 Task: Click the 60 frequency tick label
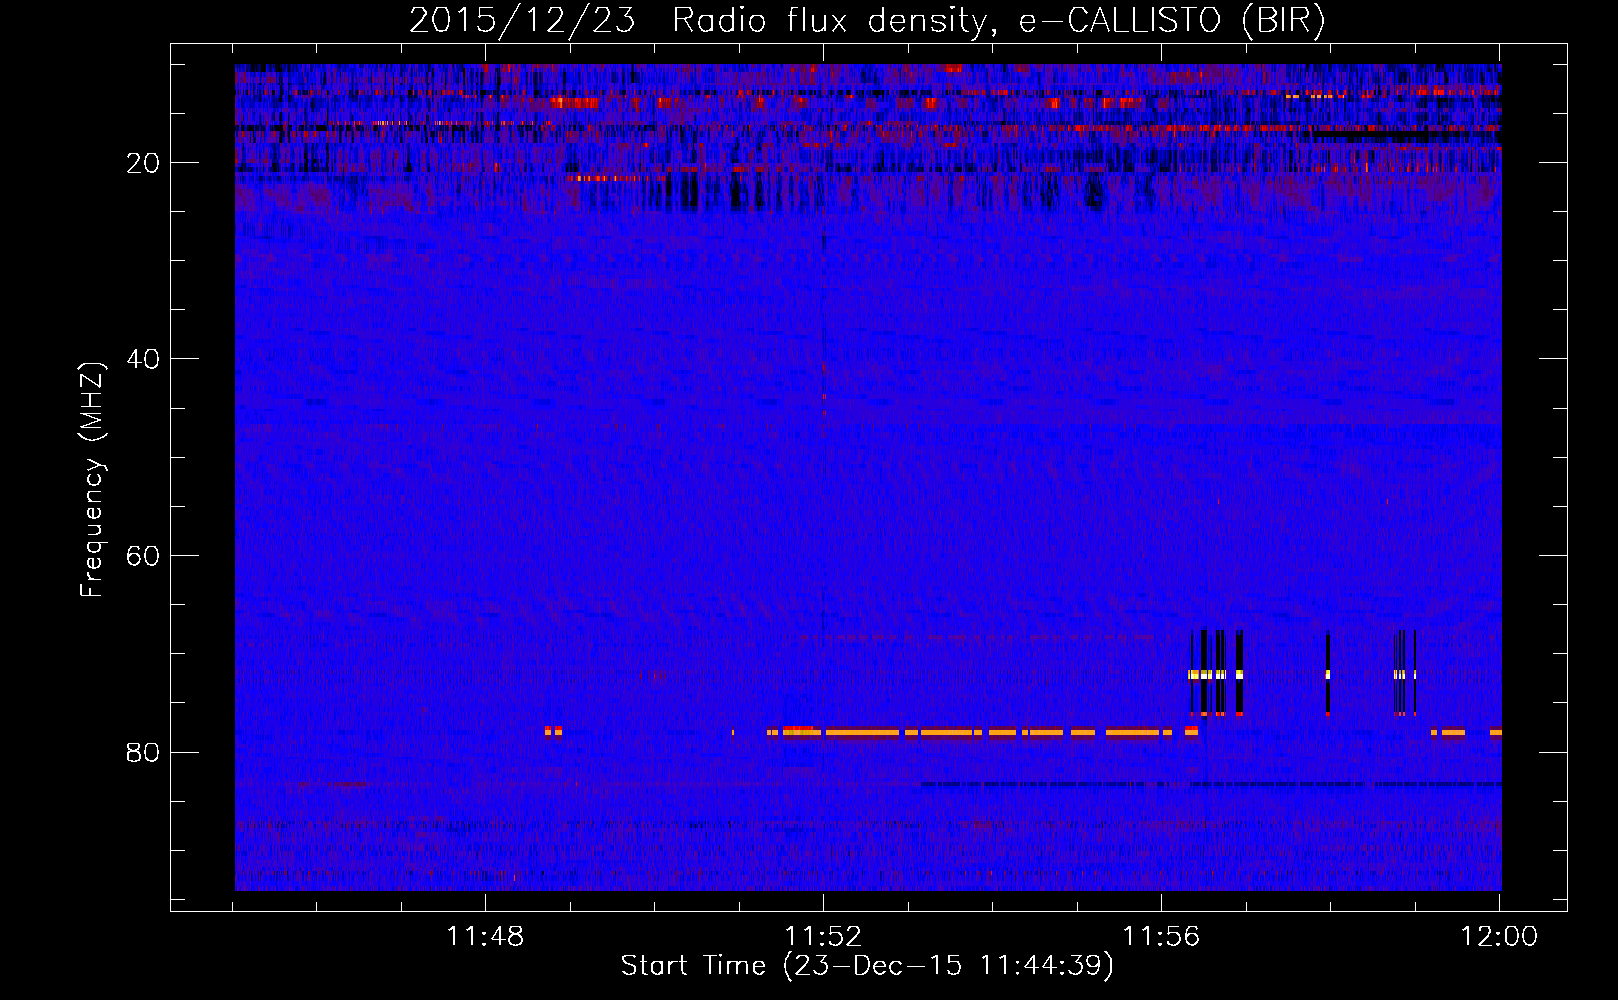click(x=144, y=556)
